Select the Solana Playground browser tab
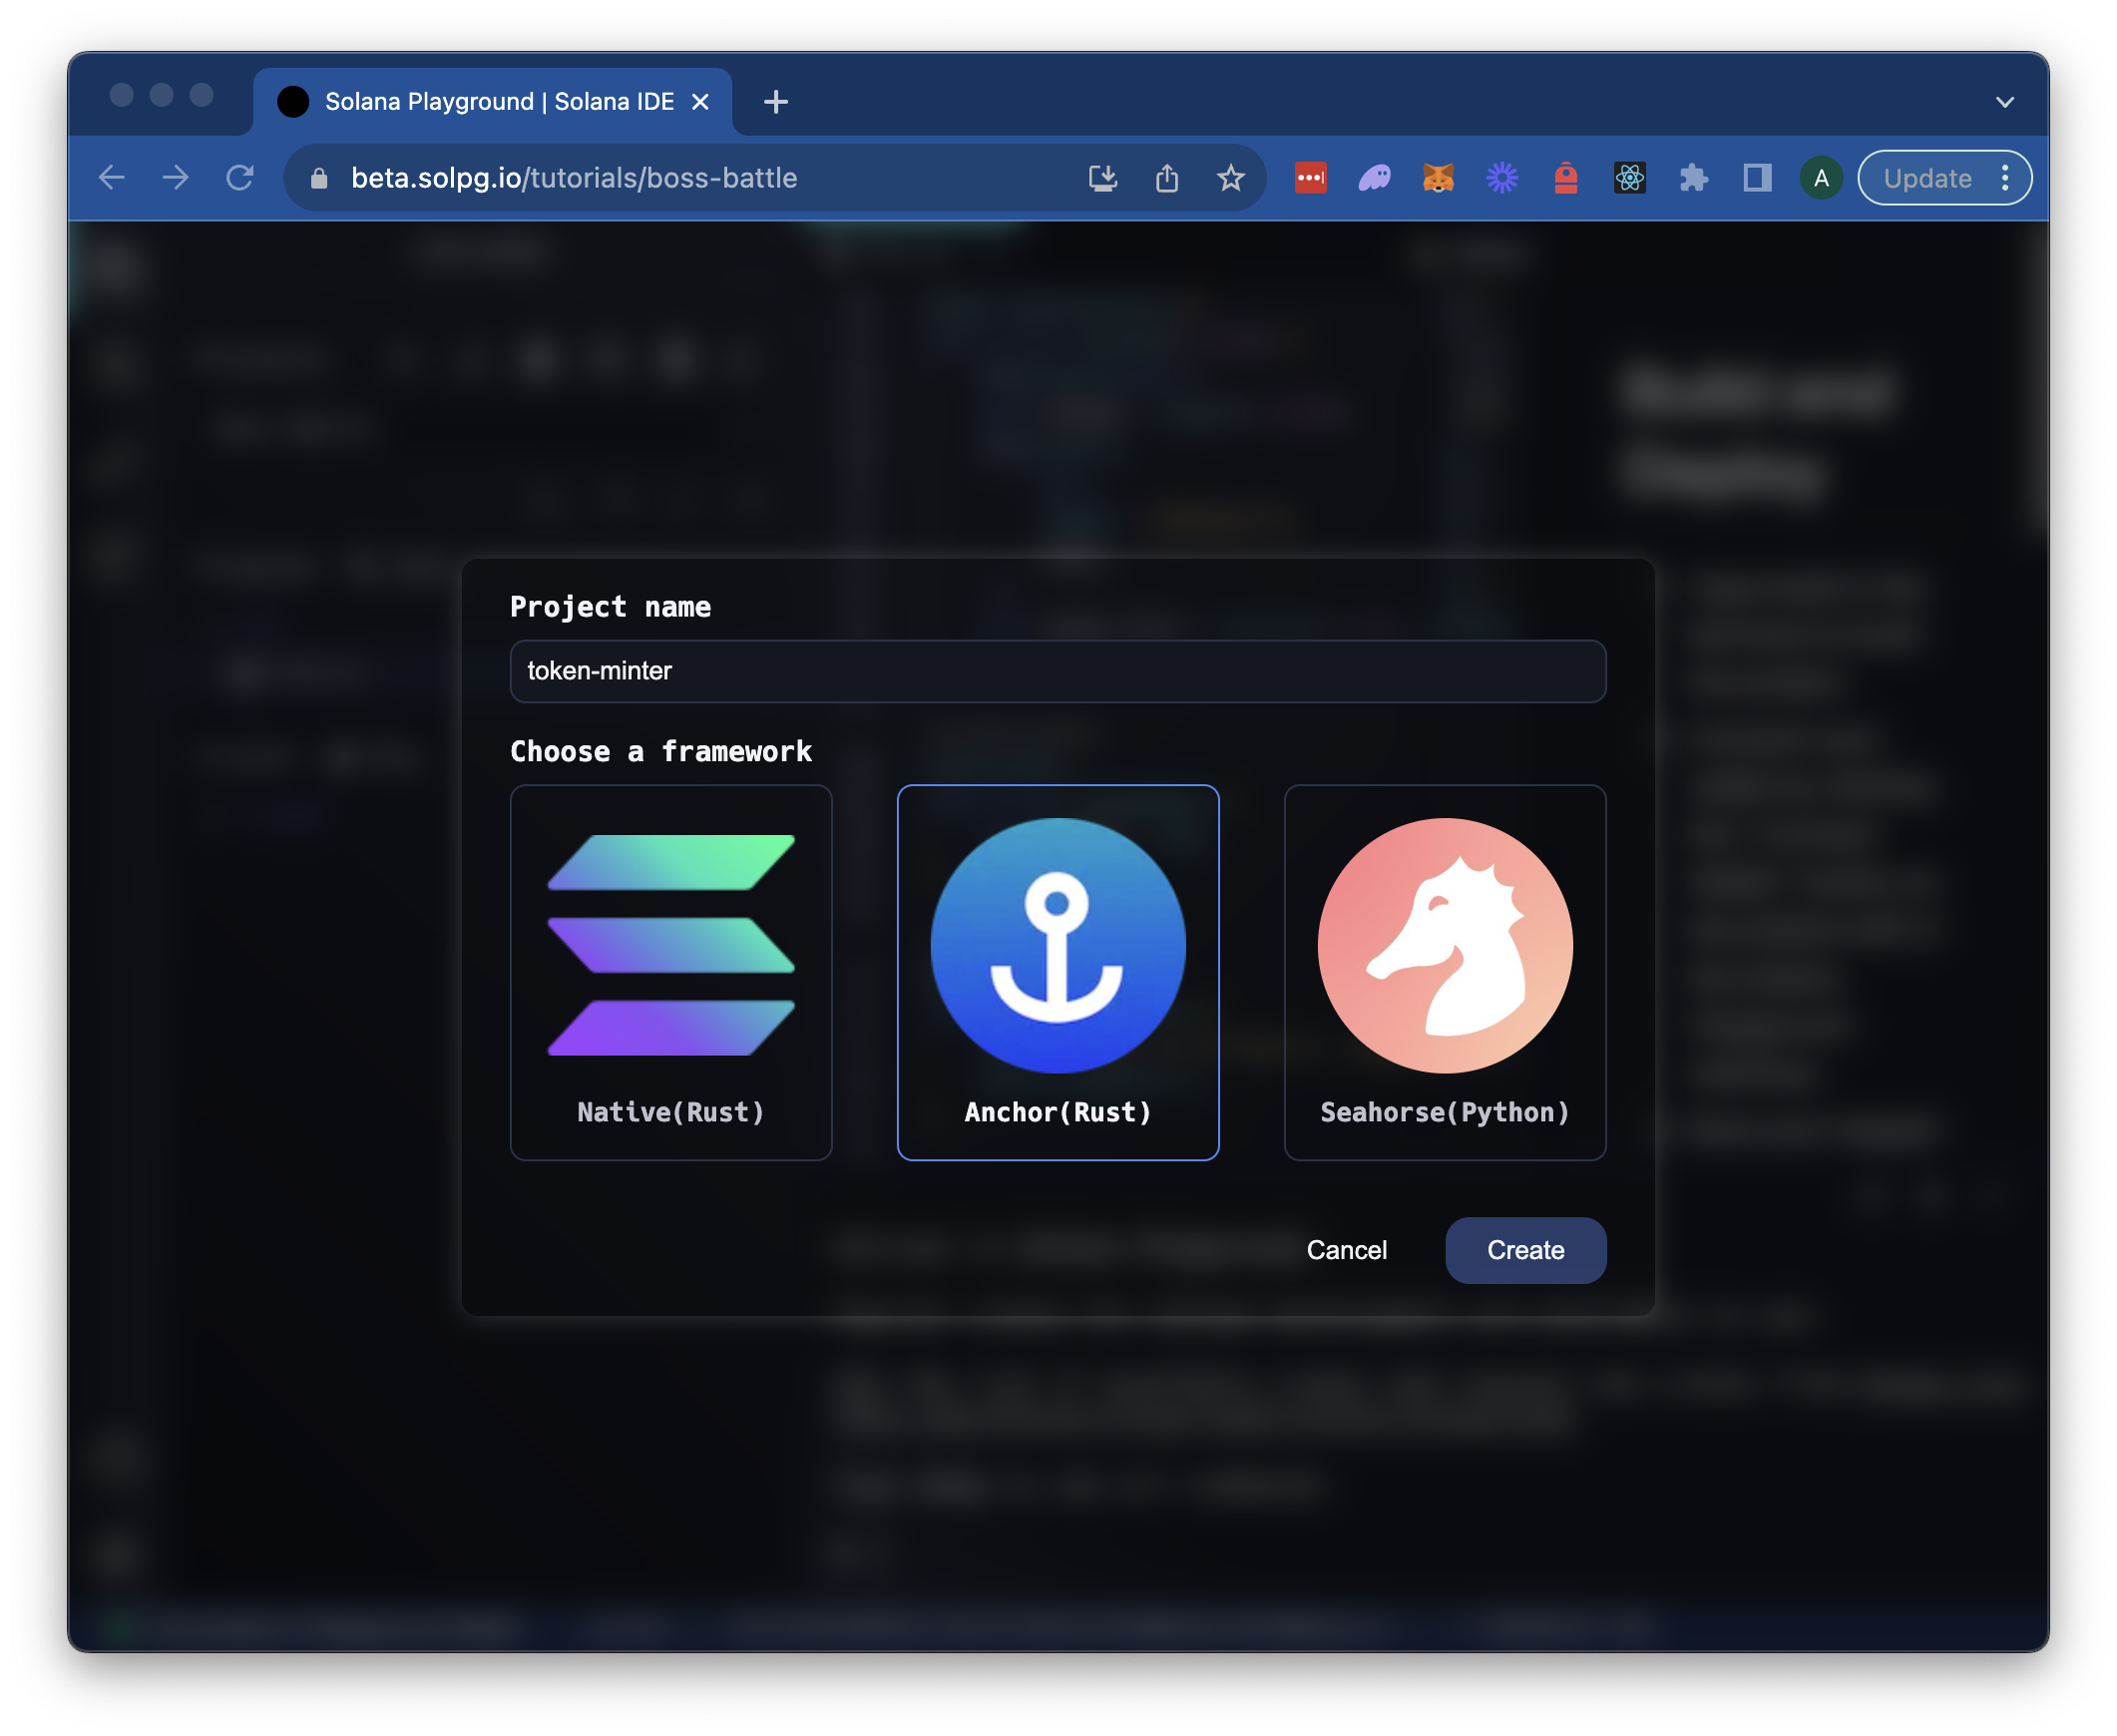Image resolution: width=2117 pixels, height=1736 pixels. coord(493,102)
